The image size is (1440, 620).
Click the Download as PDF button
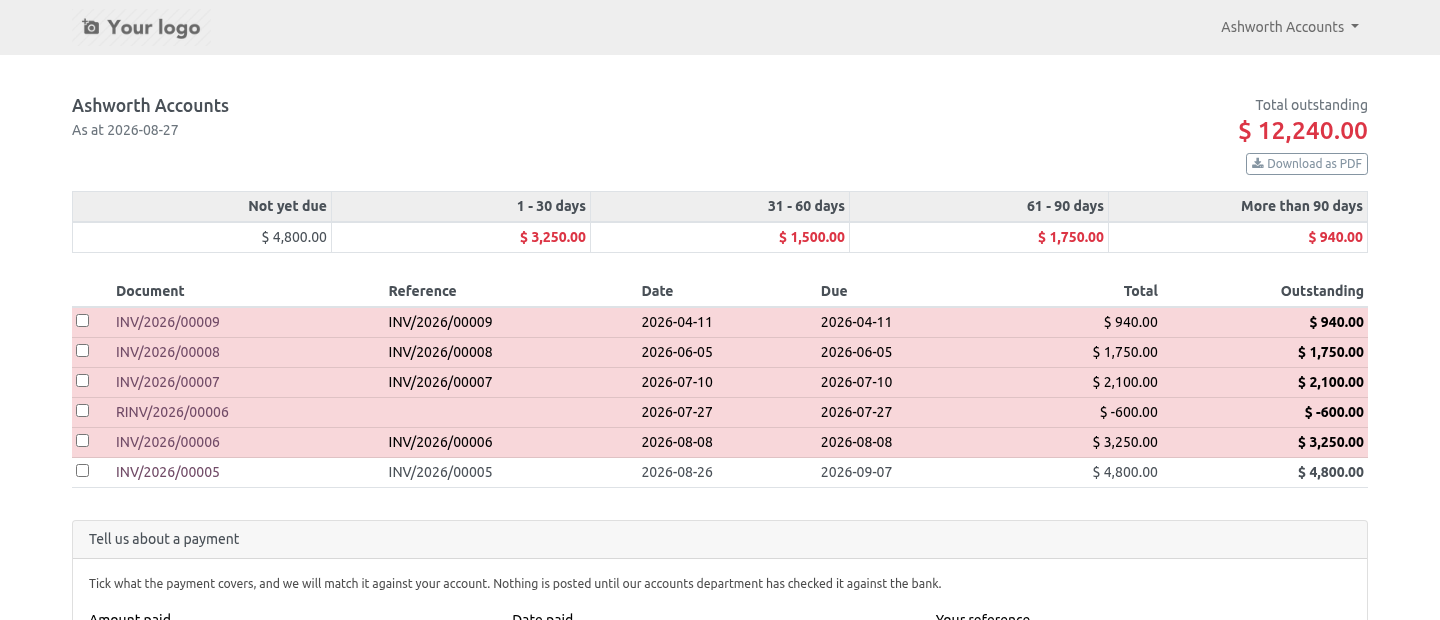click(1307, 164)
